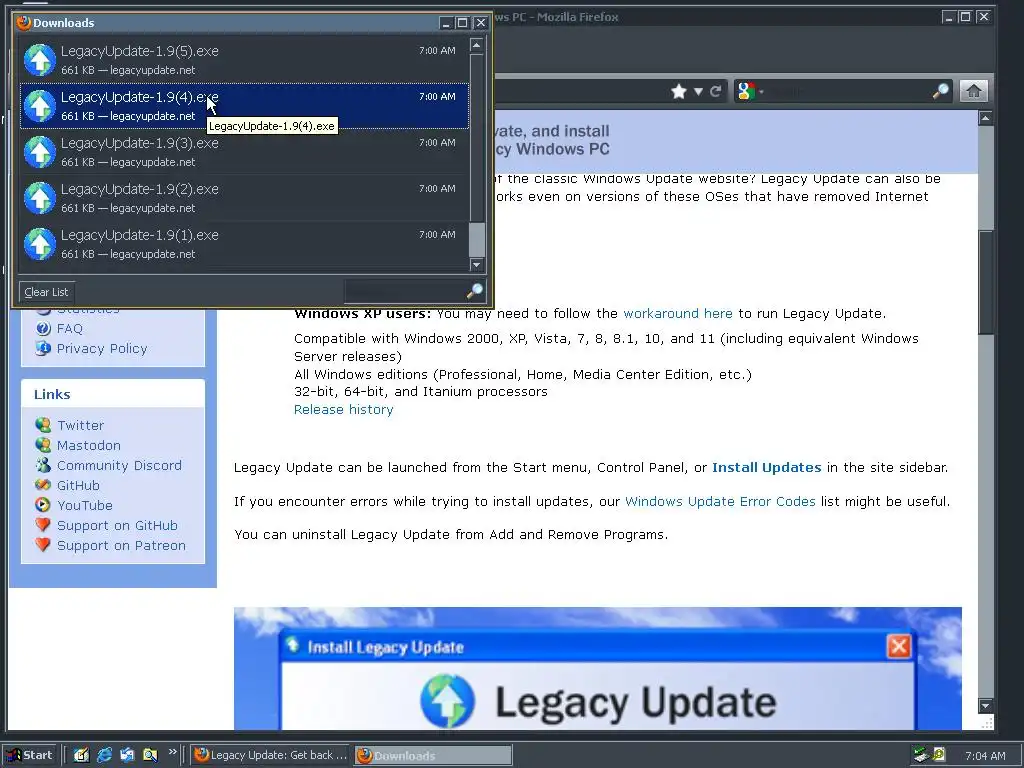Image resolution: width=1024 pixels, height=768 pixels.
Task: Click the LegacyUpdate-1.9(1).exe download icon
Action: (40, 244)
